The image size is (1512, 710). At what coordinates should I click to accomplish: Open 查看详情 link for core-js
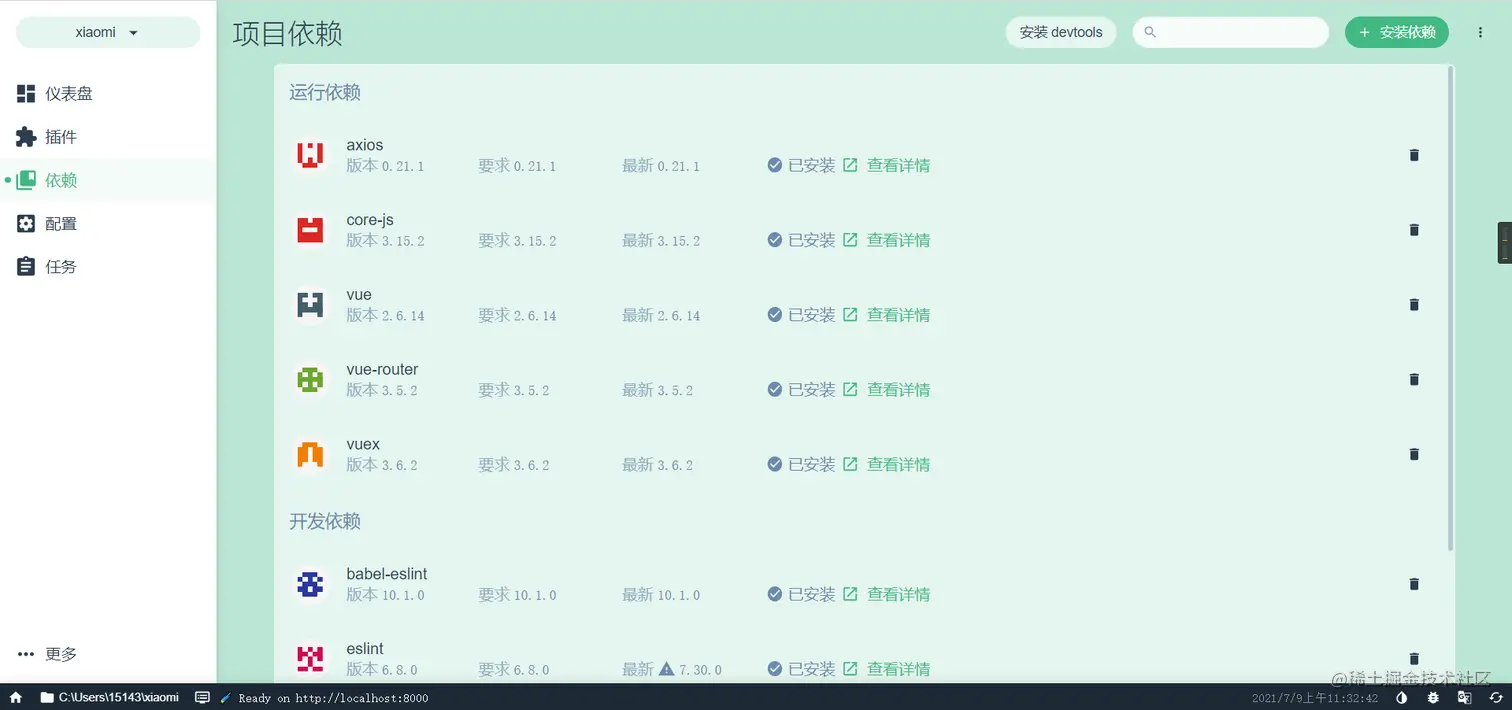[887, 240]
